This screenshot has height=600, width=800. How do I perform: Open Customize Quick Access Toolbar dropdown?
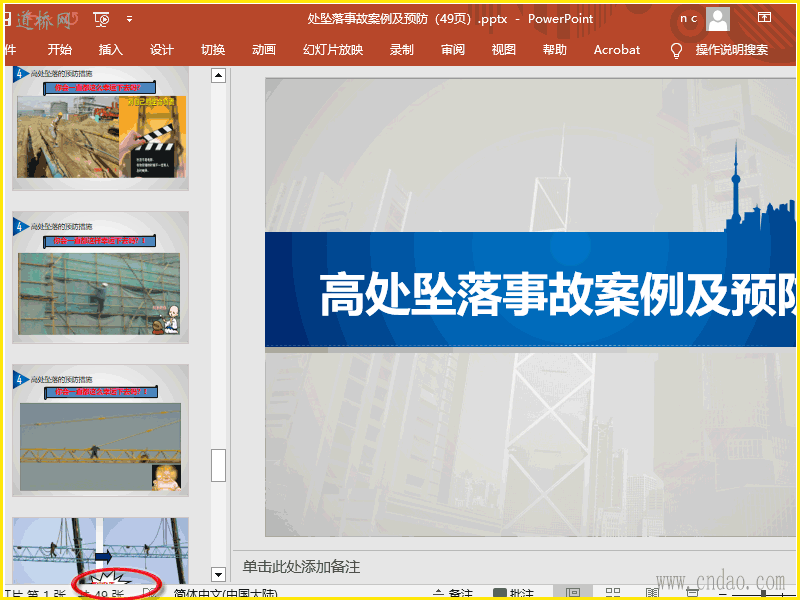130,19
